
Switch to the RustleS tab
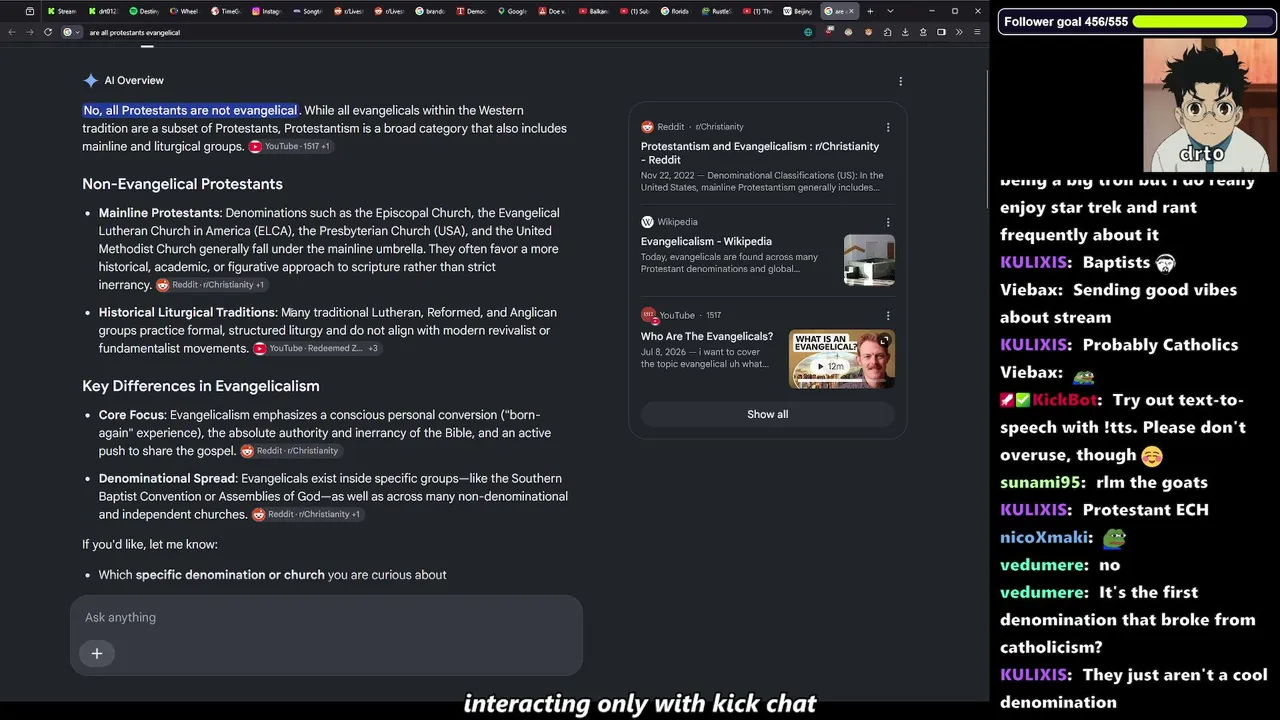click(x=717, y=11)
